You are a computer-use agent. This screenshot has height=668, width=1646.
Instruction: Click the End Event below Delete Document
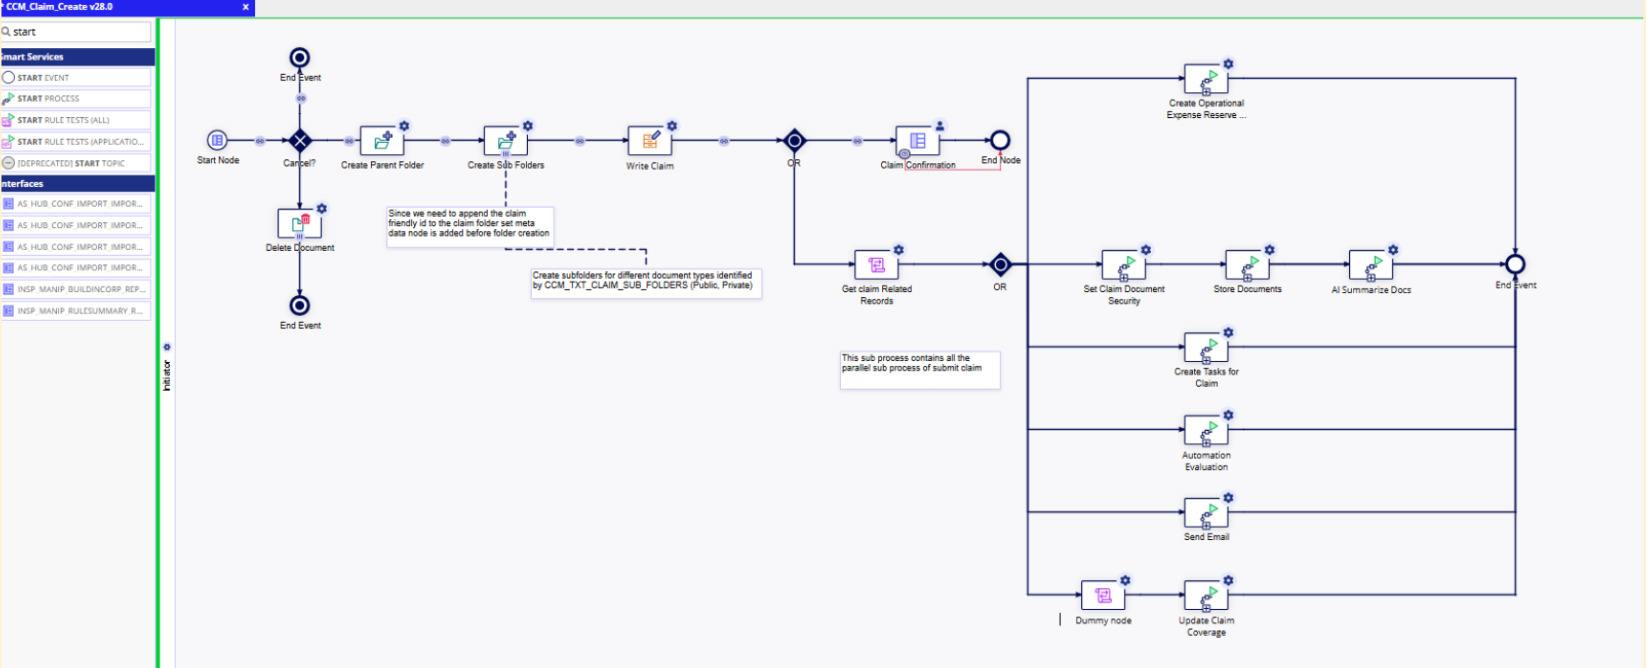point(299,305)
